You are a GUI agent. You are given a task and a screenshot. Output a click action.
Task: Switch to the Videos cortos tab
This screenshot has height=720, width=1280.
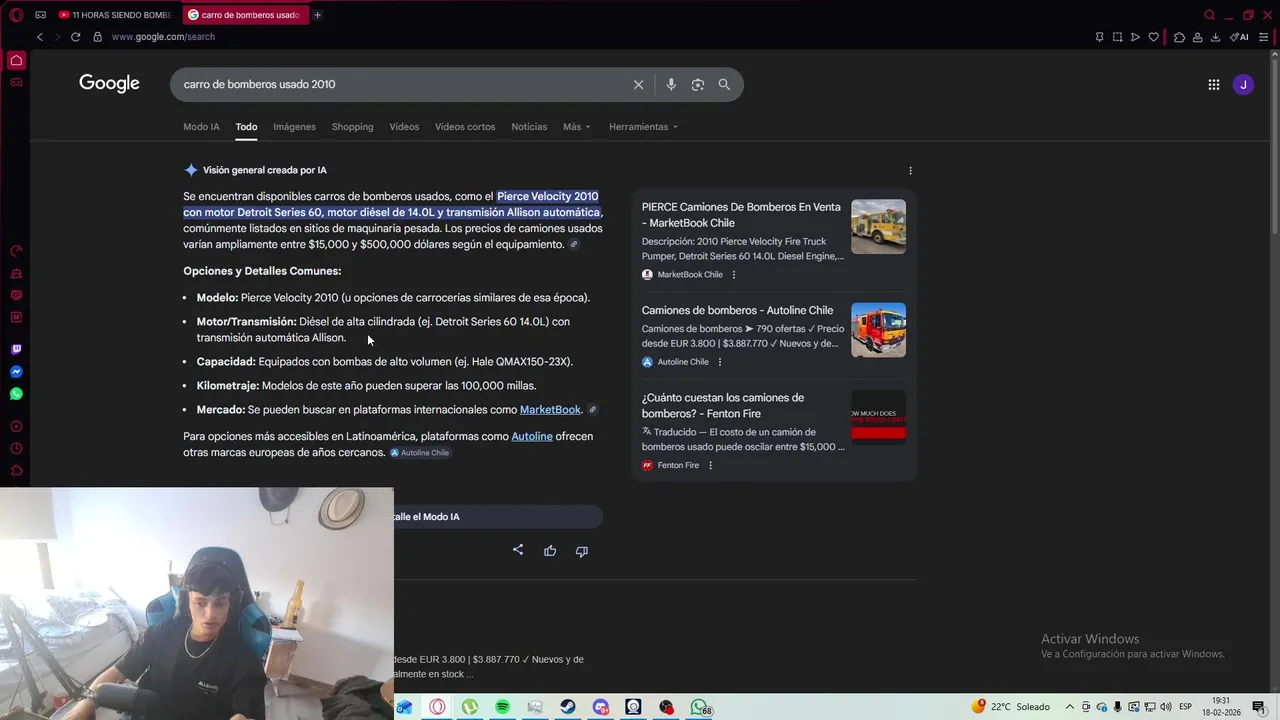pyautogui.click(x=465, y=127)
